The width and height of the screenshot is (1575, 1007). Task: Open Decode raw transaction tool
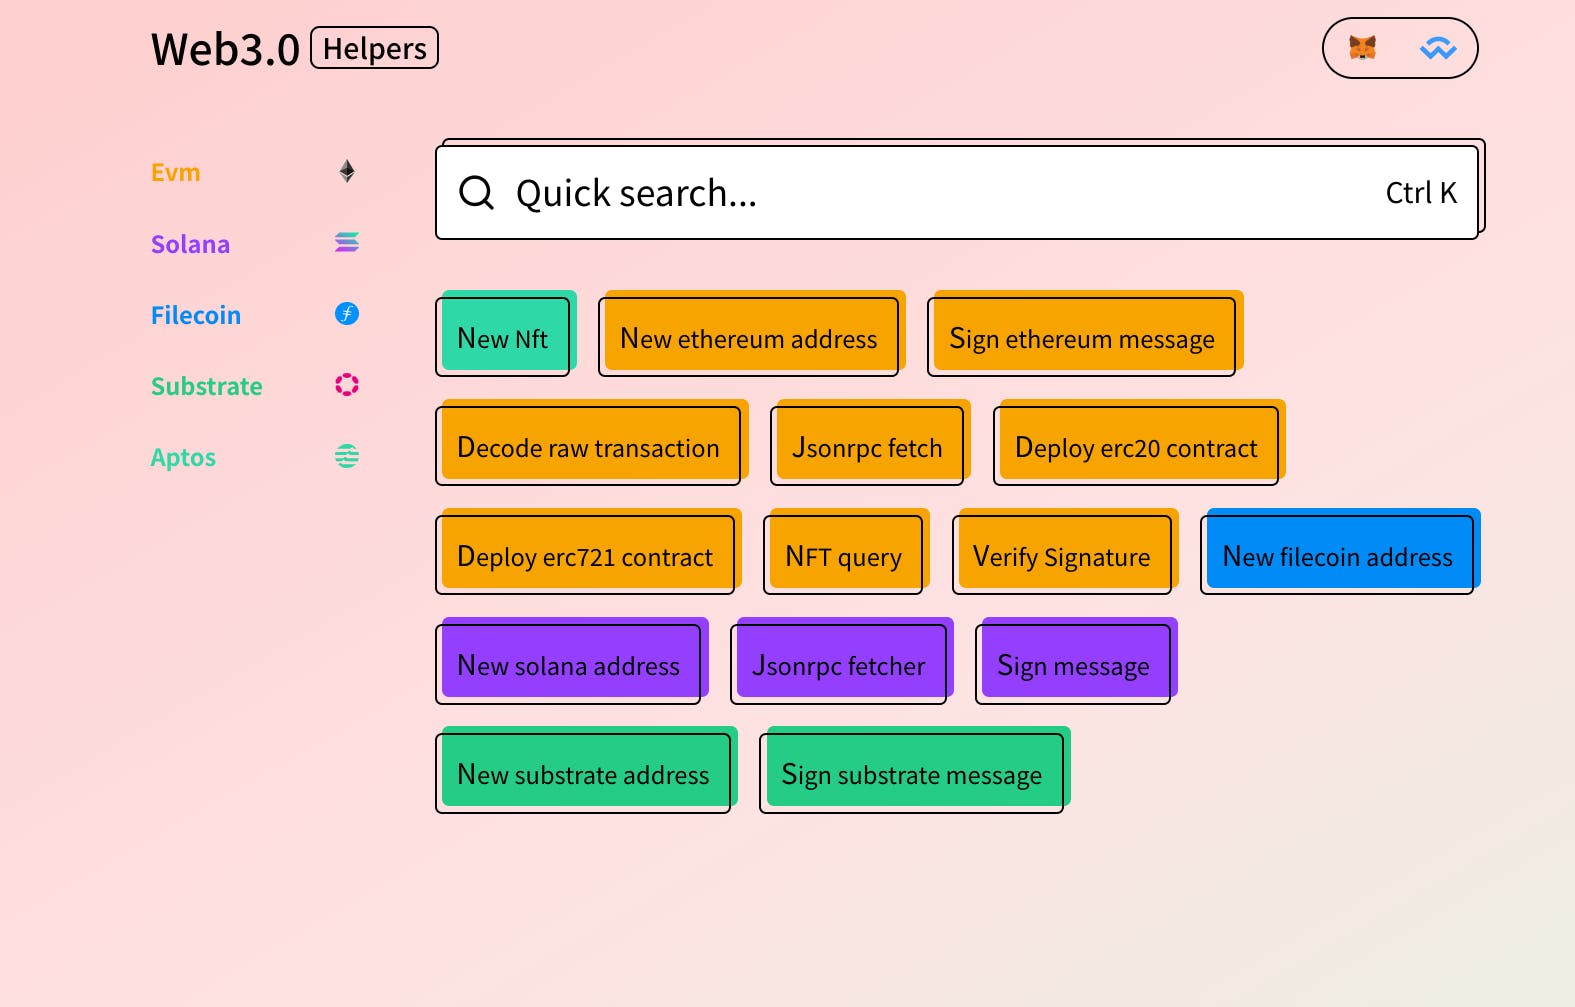[x=588, y=447]
